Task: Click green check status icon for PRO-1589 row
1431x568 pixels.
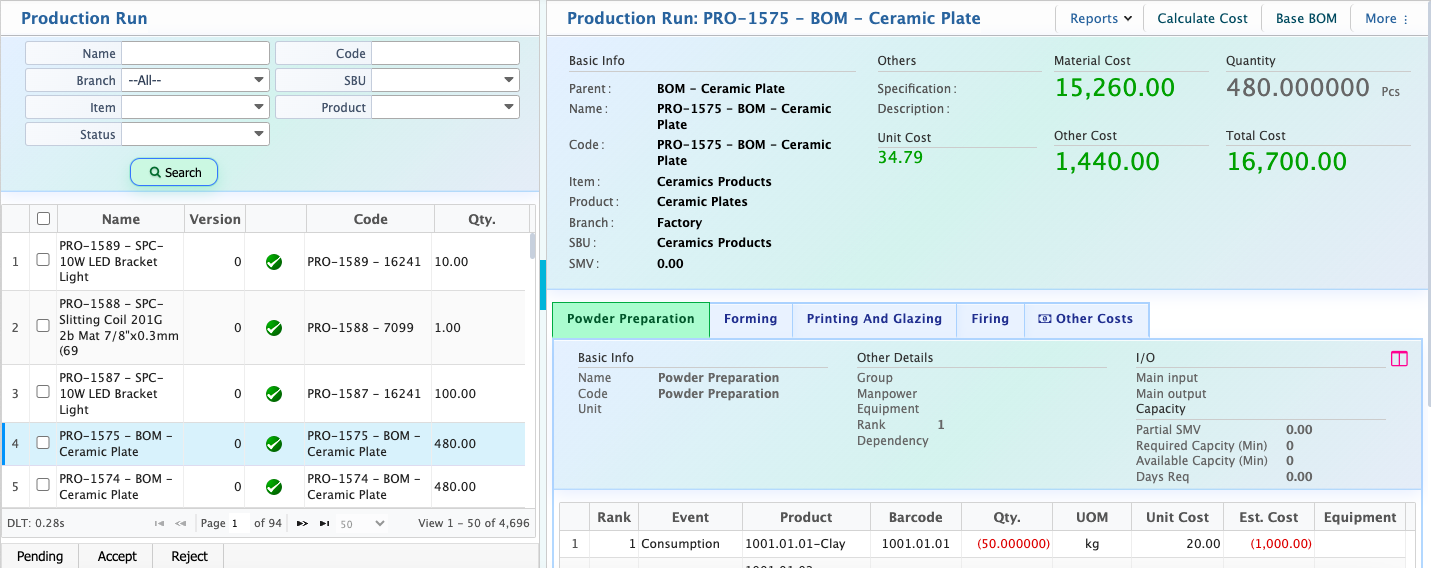Action: pyautogui.click(x=274, y=262)
